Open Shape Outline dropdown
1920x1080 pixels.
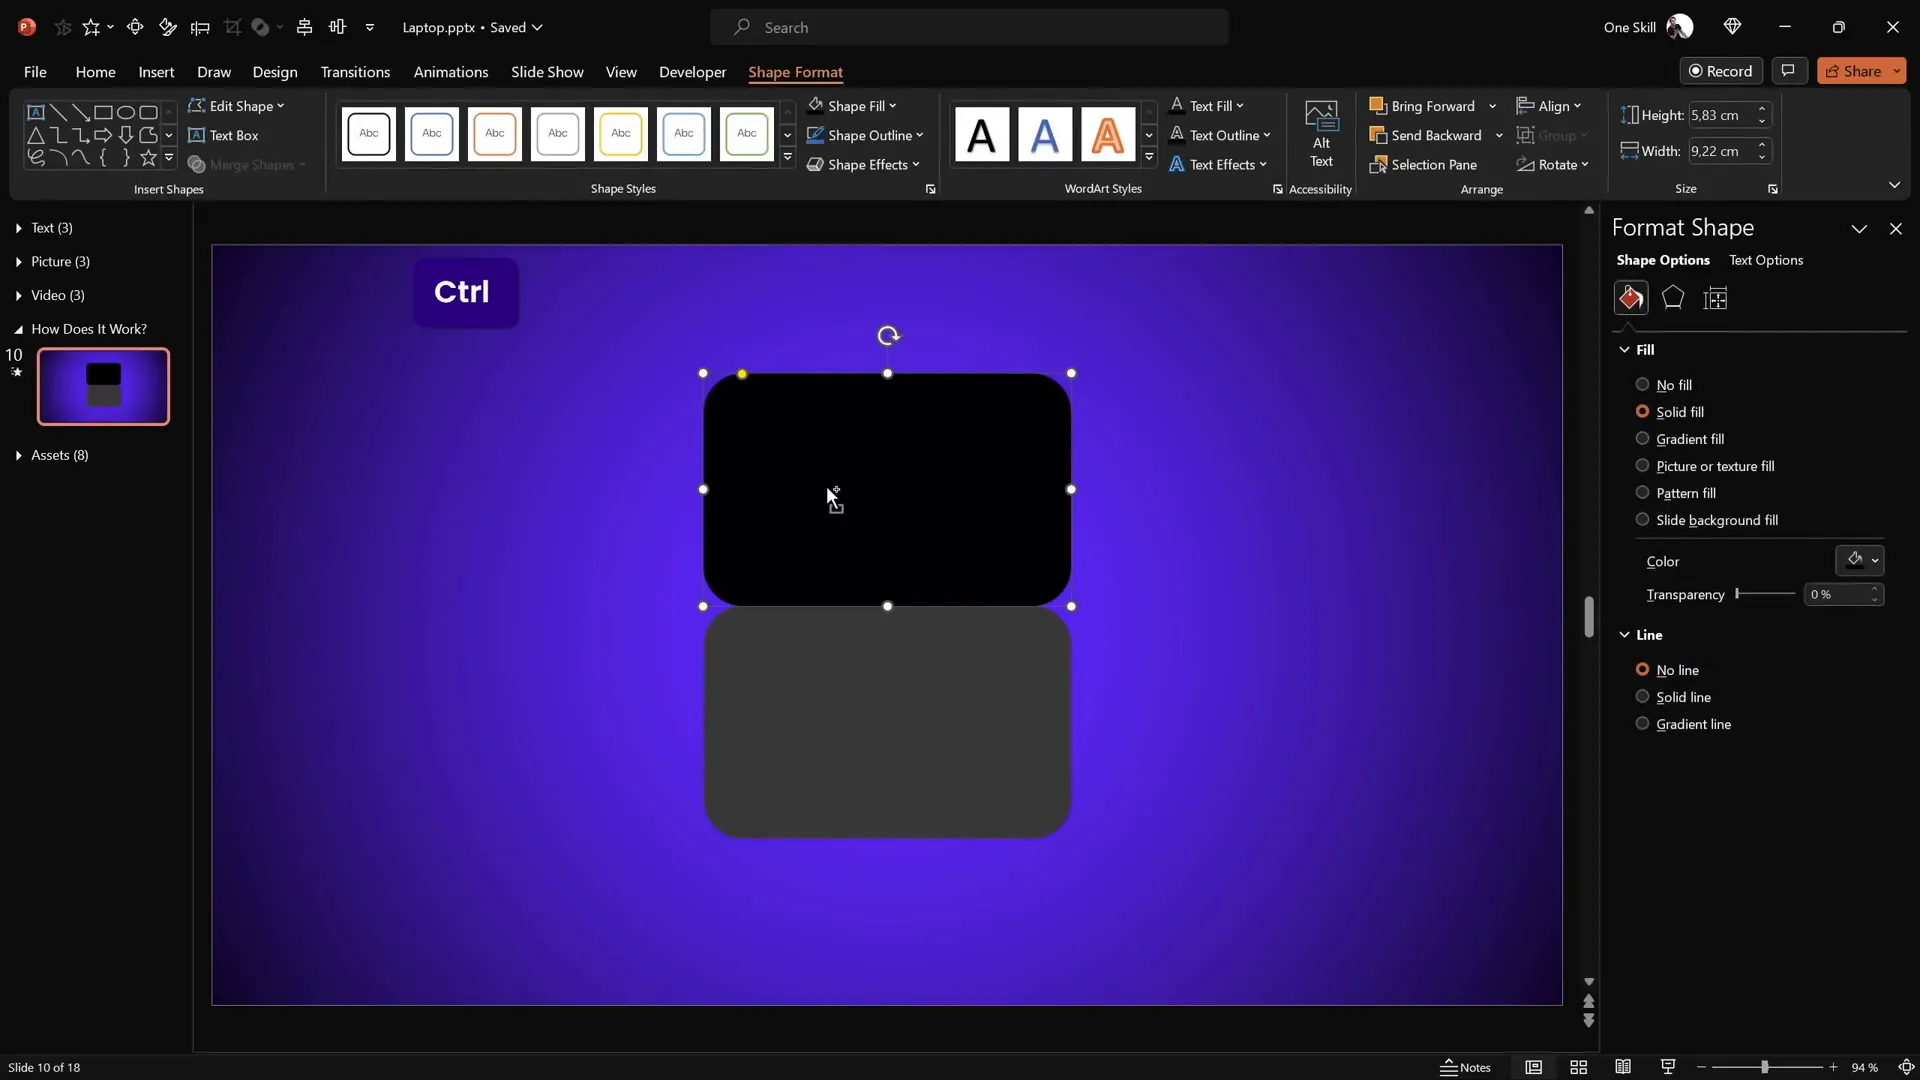click(866, 135)
